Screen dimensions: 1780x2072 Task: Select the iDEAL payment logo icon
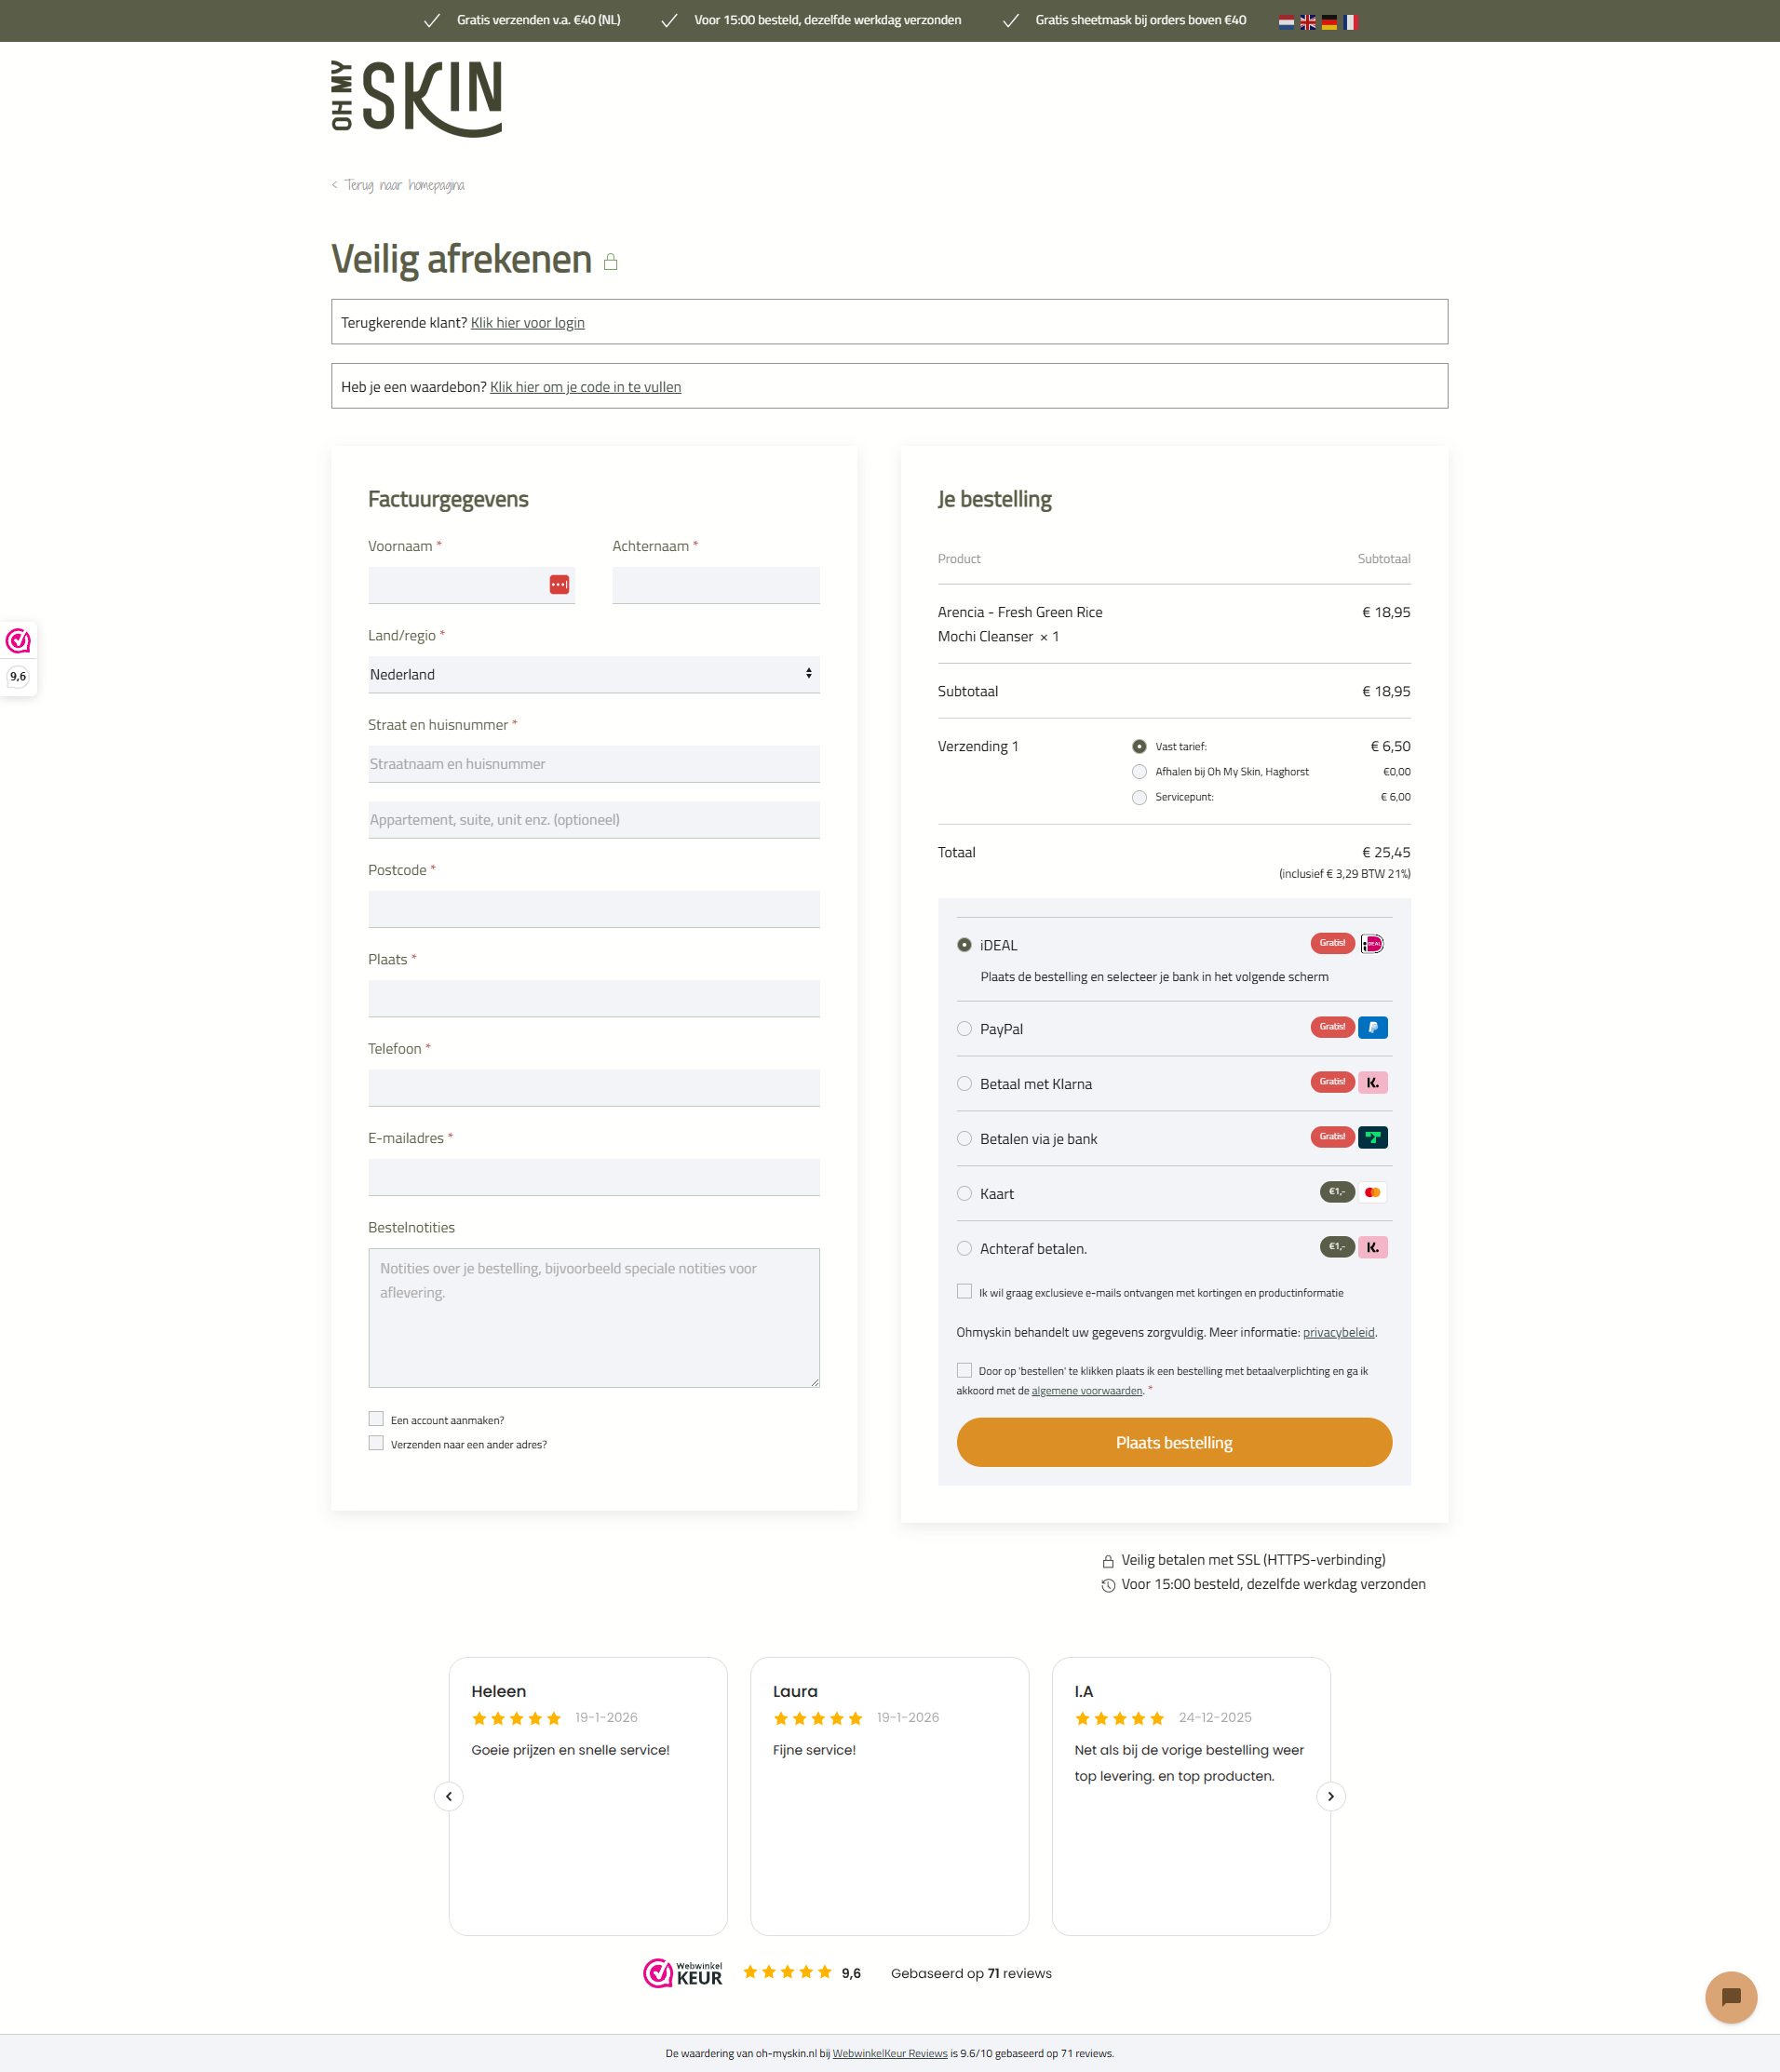(1372, 943)
